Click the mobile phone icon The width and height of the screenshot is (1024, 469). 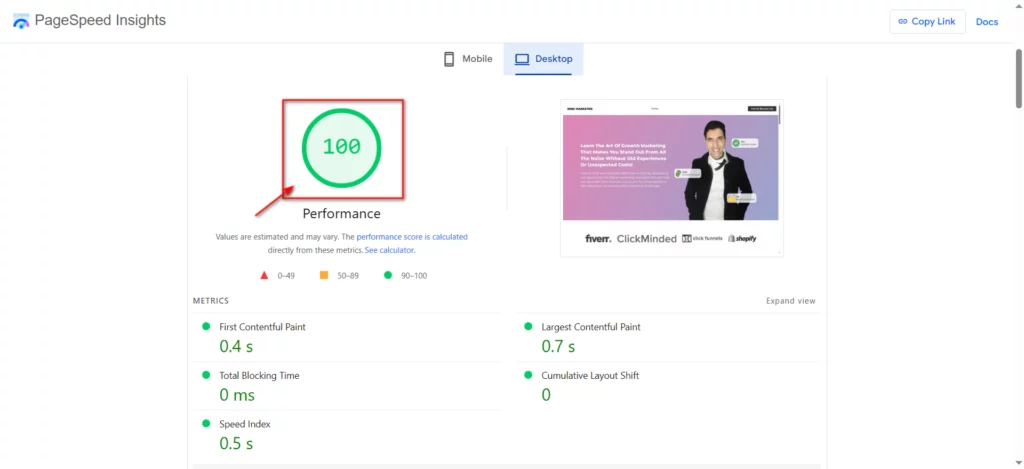[449, 59]
